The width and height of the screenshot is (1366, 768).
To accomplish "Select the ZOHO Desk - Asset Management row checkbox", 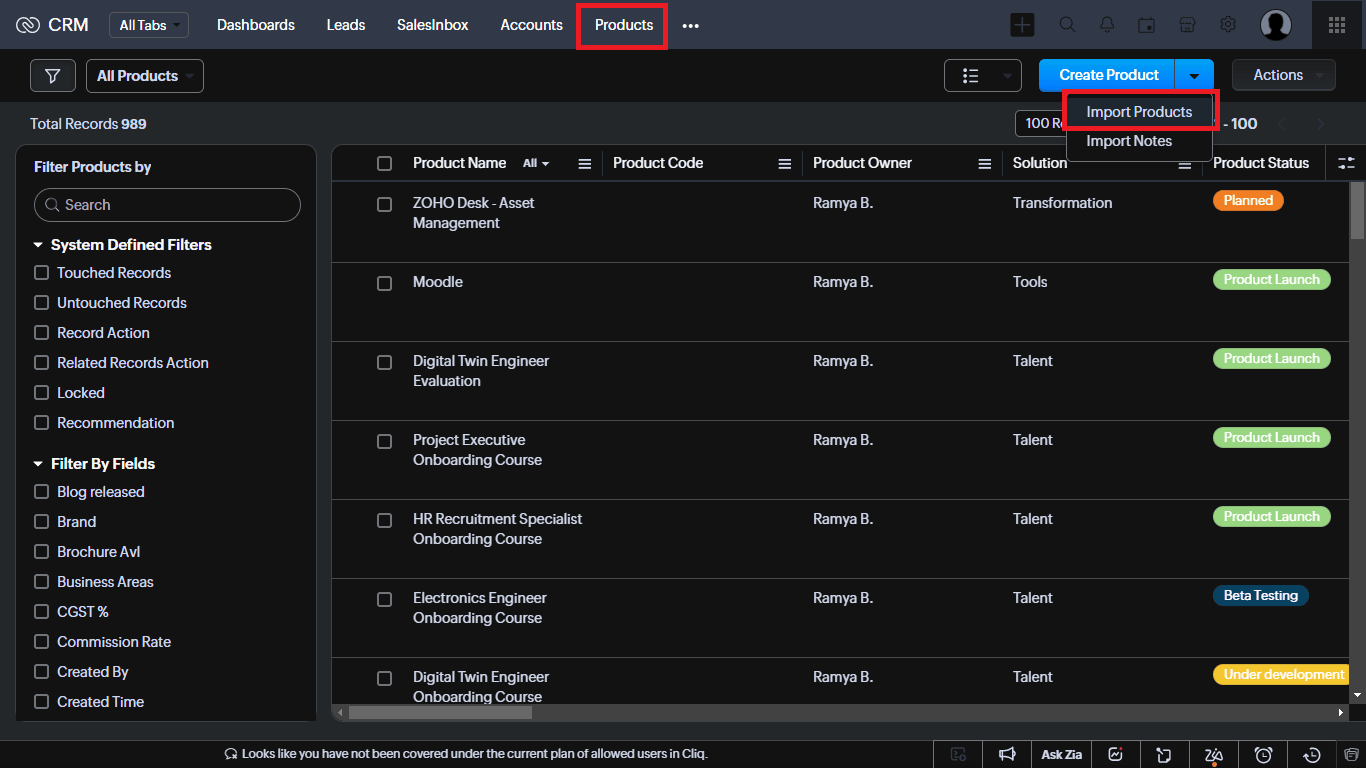I will [384, 204].
